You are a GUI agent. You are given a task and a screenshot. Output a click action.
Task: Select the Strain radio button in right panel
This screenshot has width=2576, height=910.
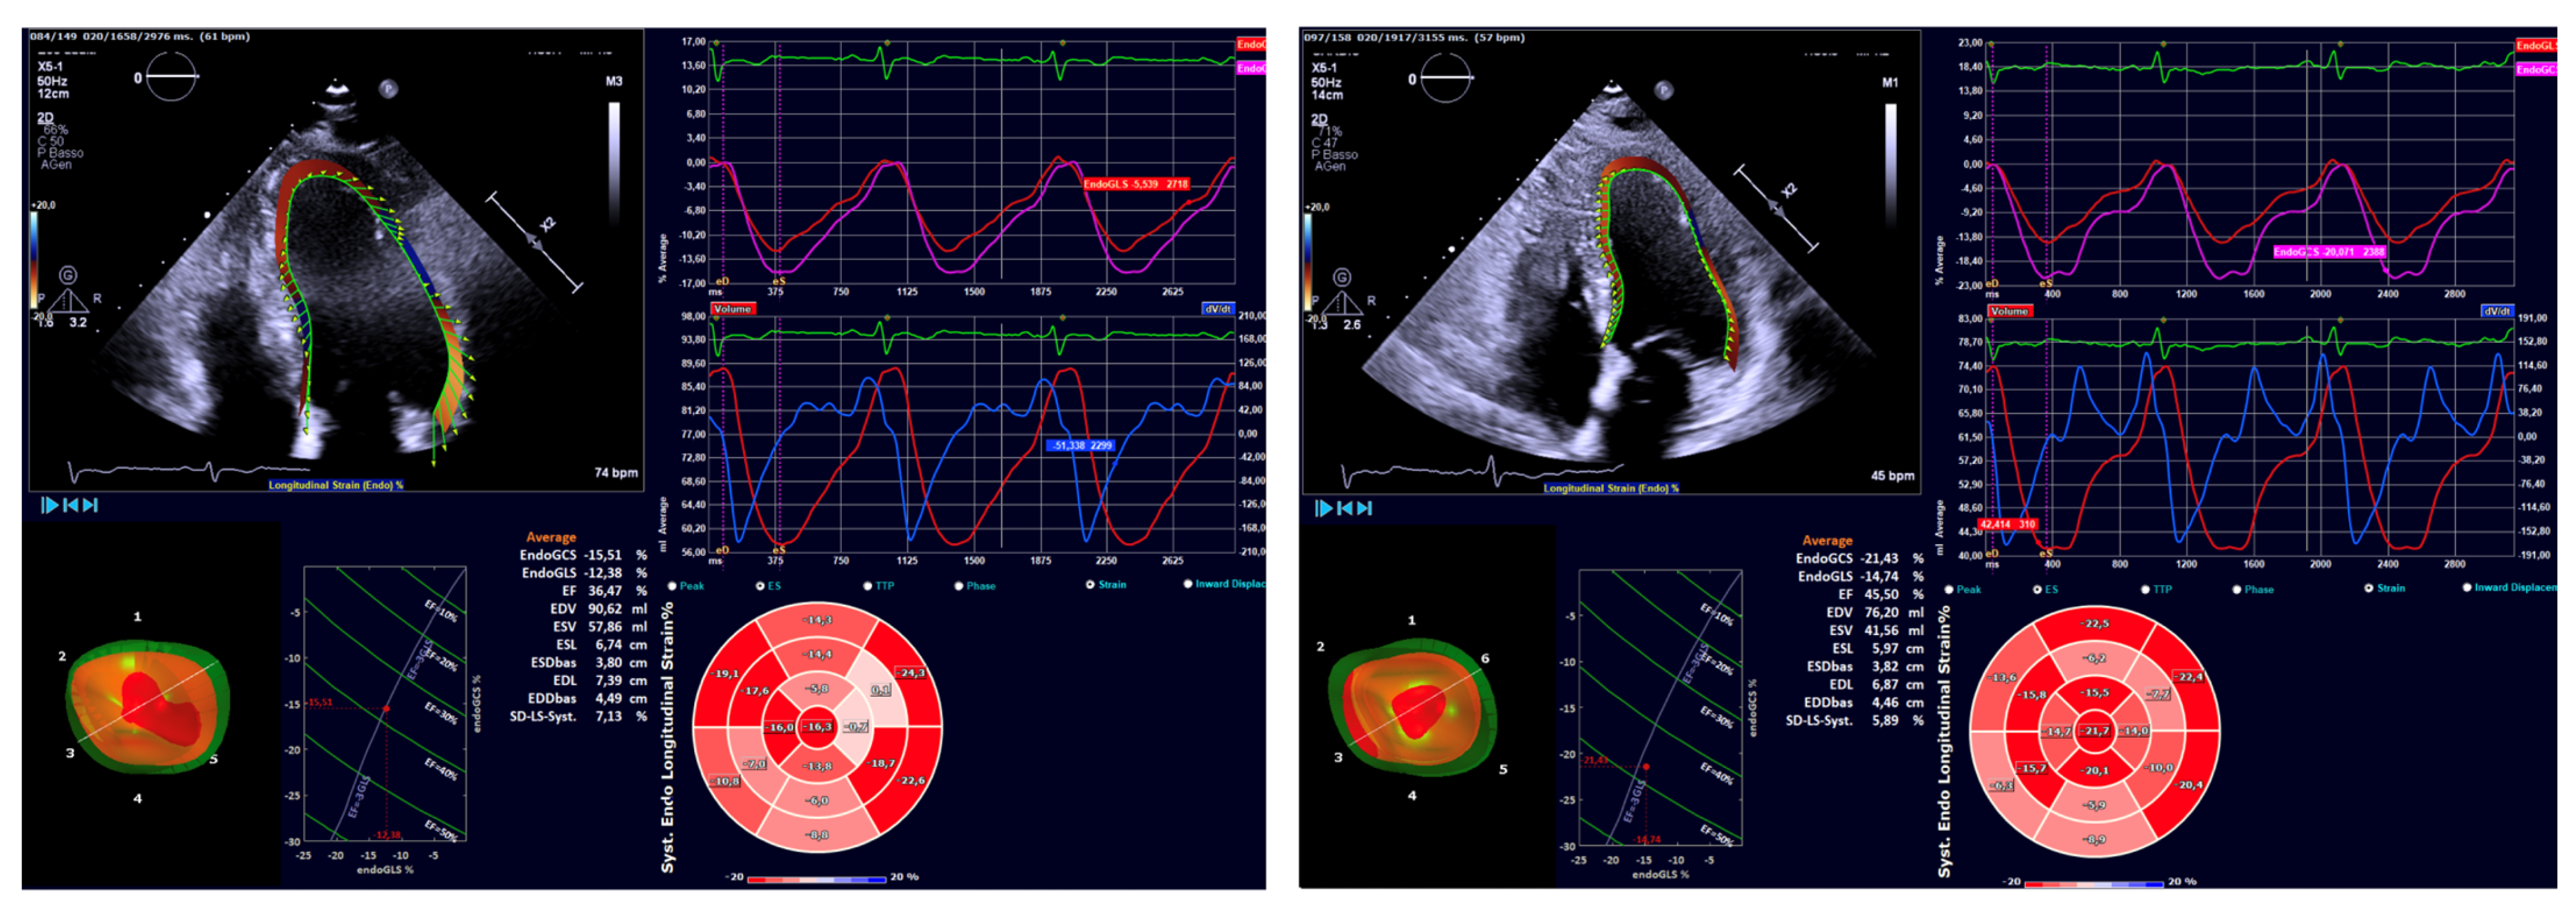pos(2368,588)
